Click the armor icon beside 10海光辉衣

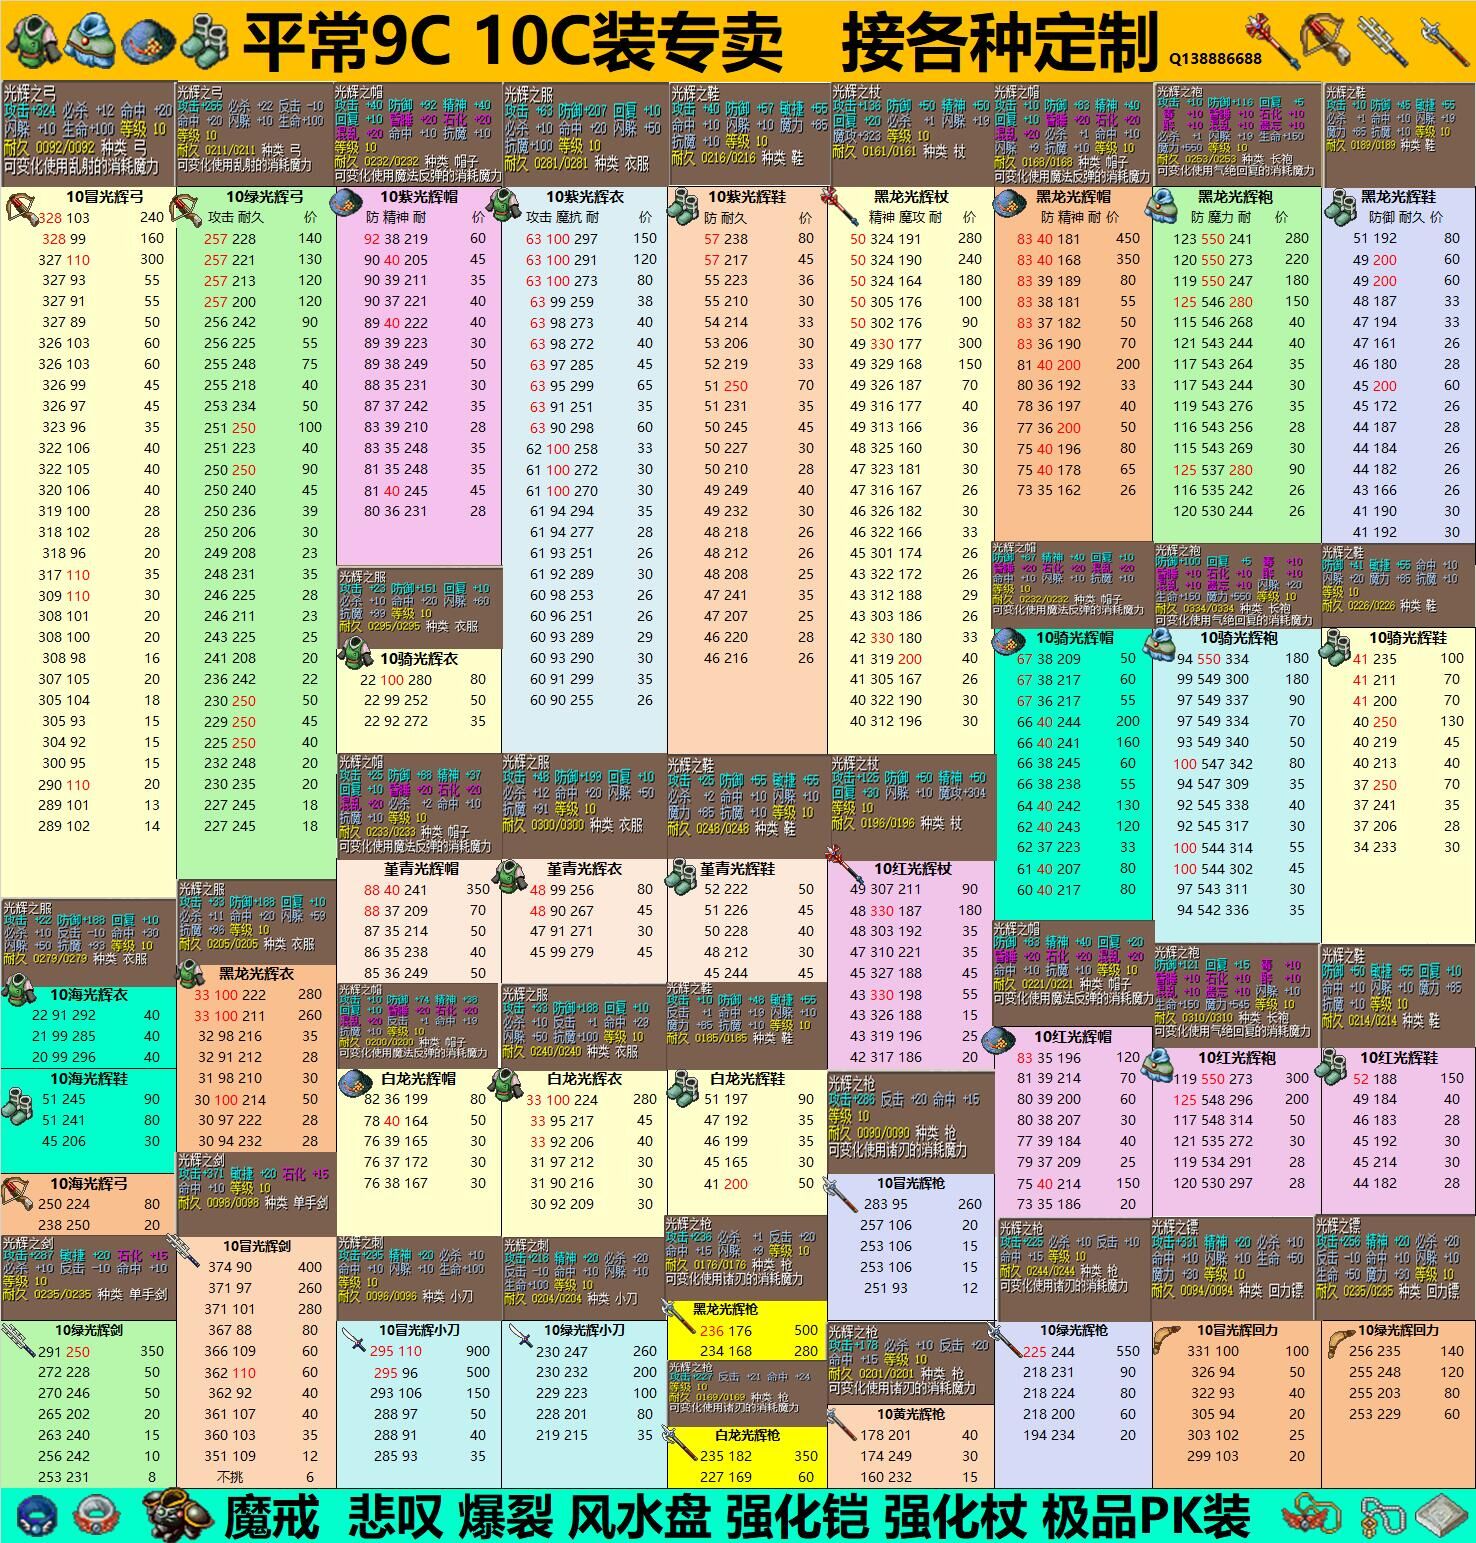(17, 991)
